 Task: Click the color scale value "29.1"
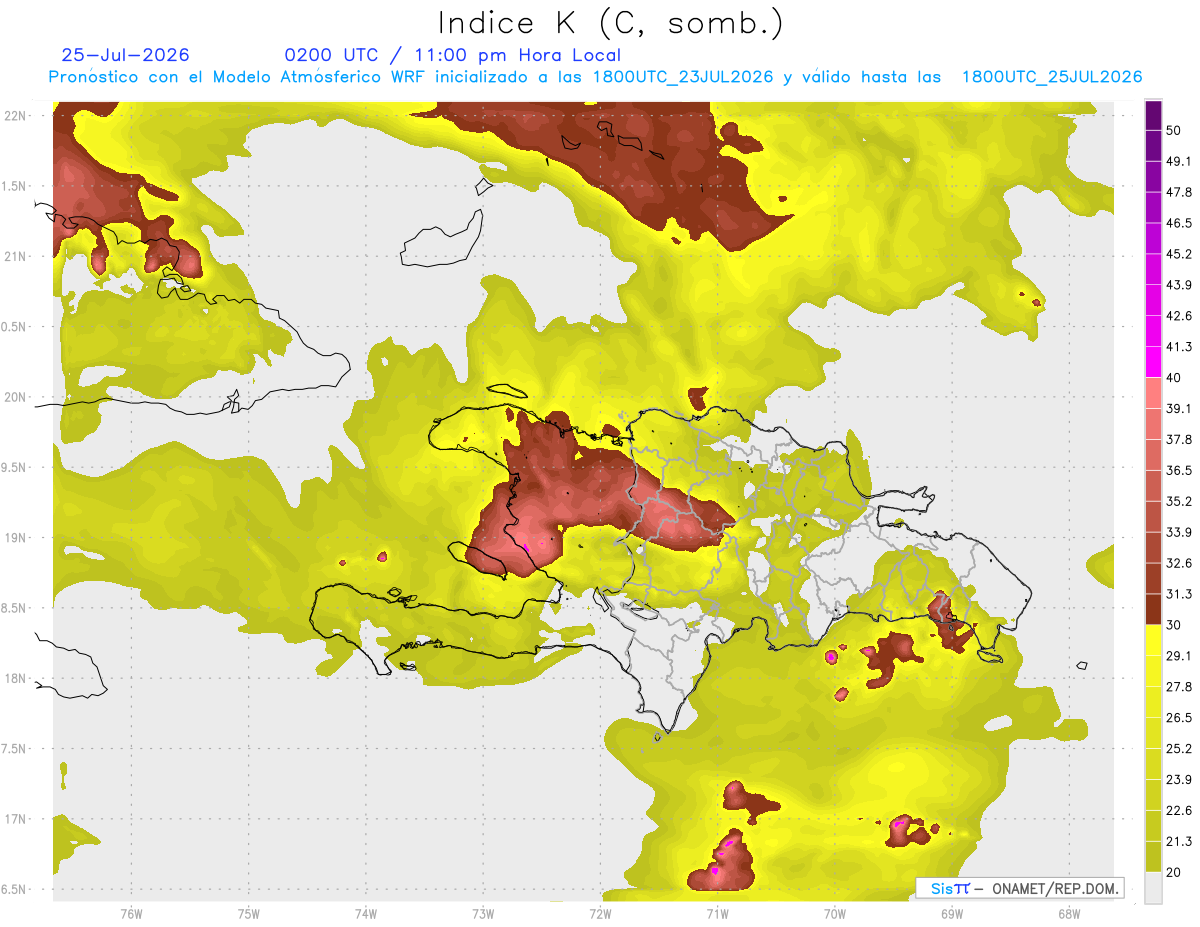click(x=1179, y=656)
